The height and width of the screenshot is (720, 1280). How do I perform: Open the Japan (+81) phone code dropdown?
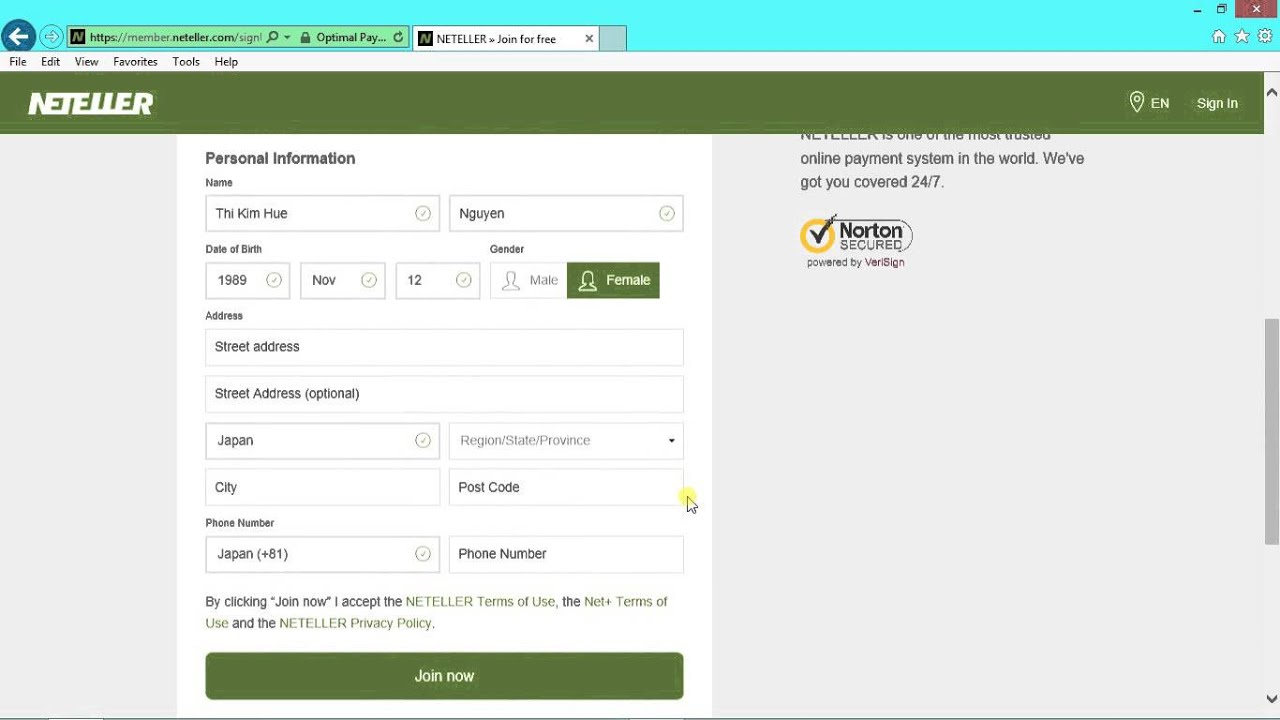tap(322, 554)
